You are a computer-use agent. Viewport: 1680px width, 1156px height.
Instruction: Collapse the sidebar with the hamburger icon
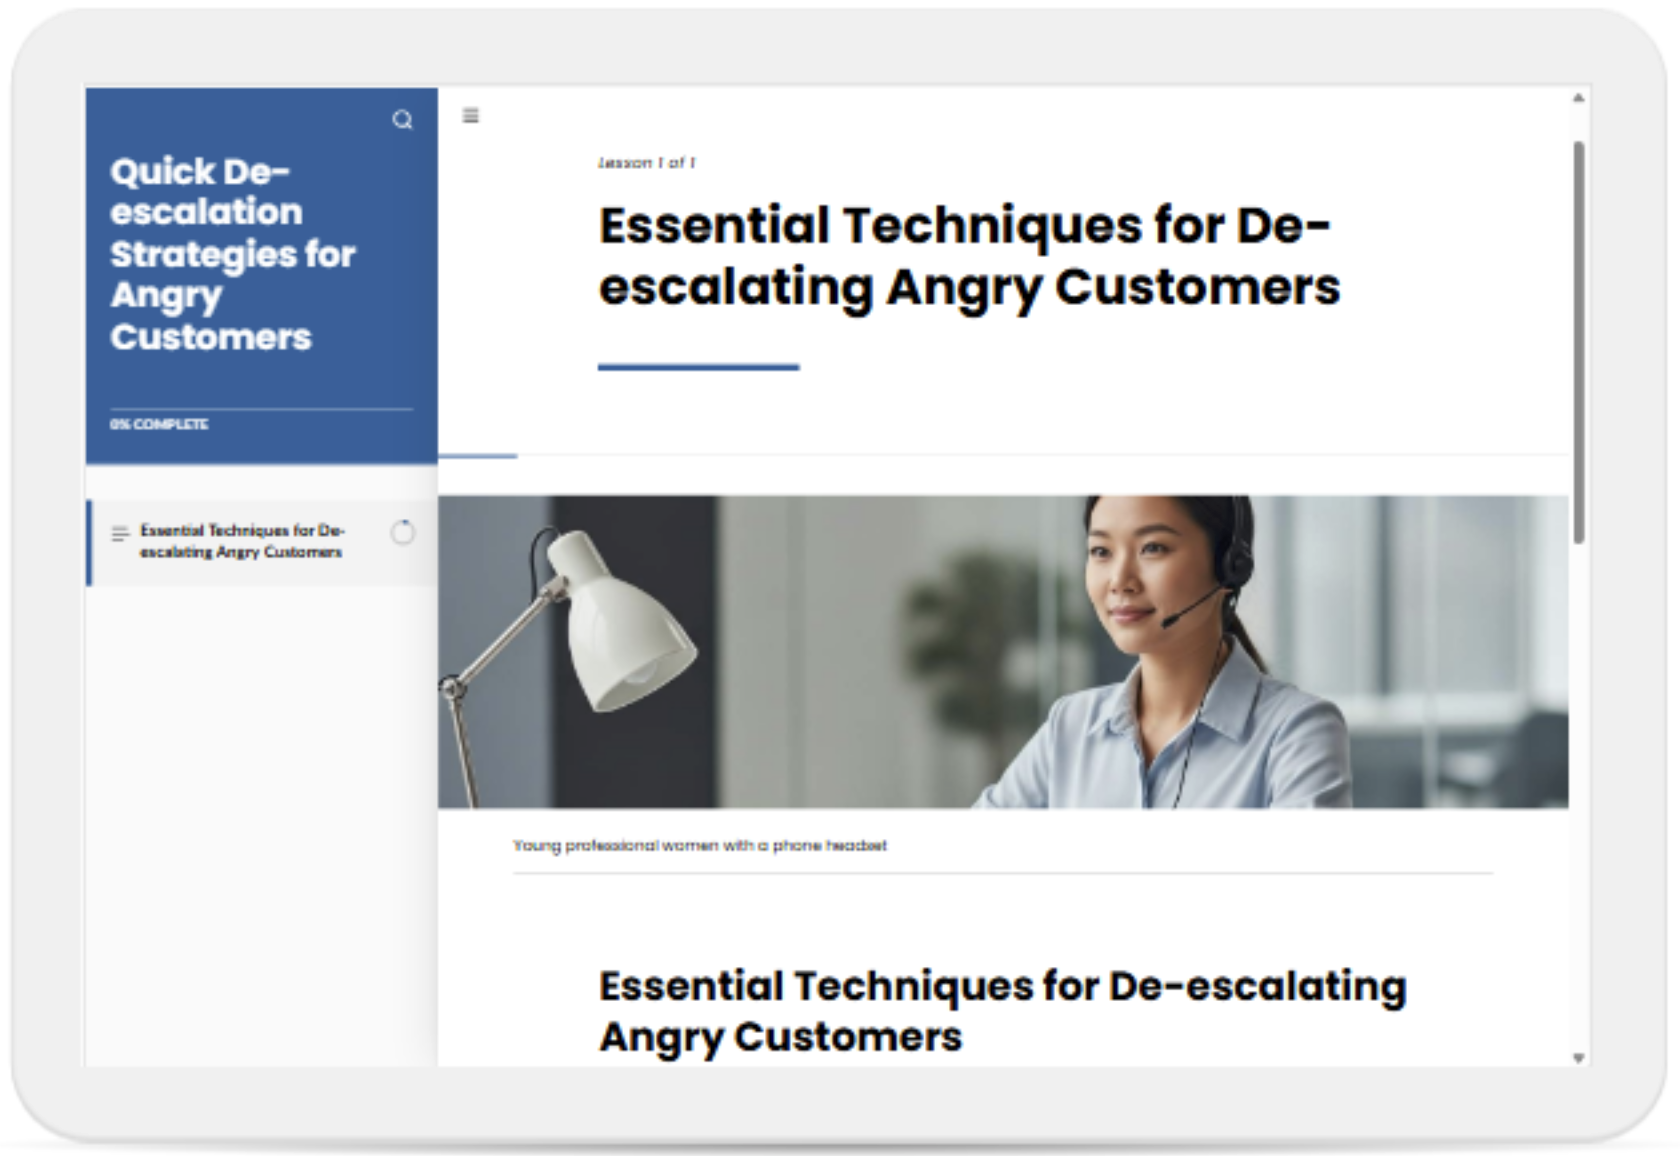click(471, 116)
